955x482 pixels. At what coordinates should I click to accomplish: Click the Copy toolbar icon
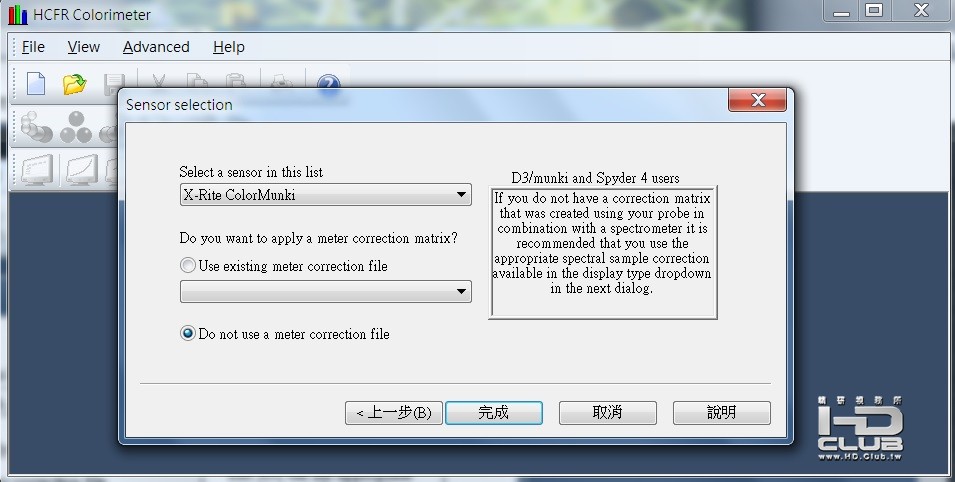tap(197, 81)
